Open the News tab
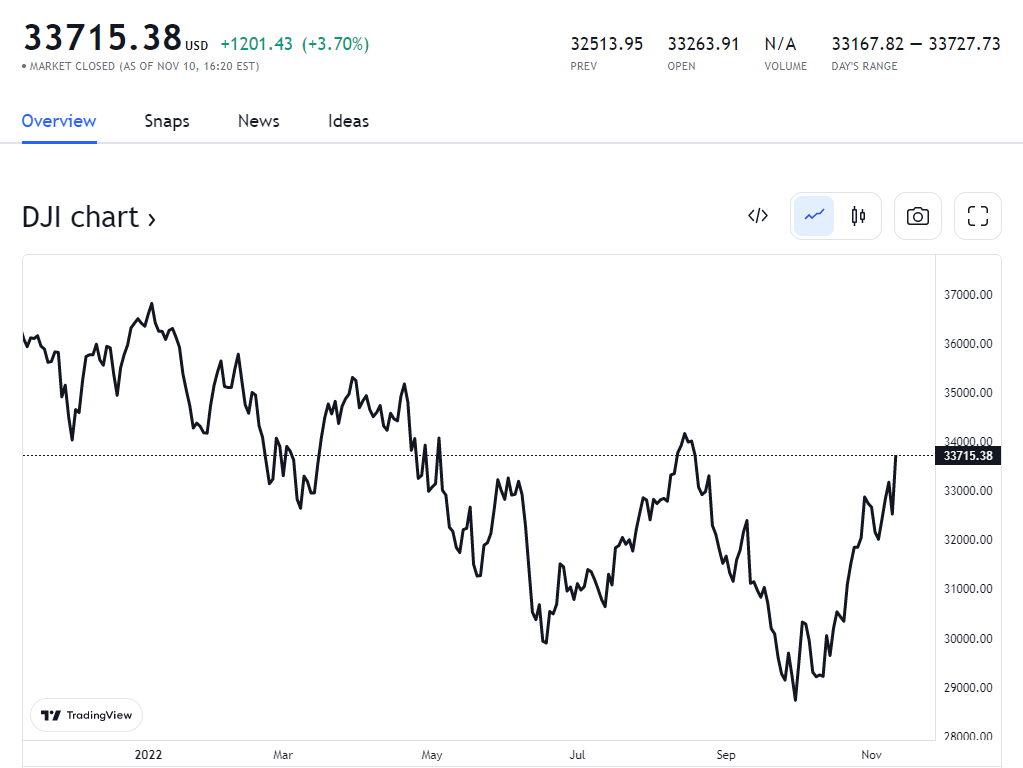This screenshot has width=1023, height=768. pos(258,121)
